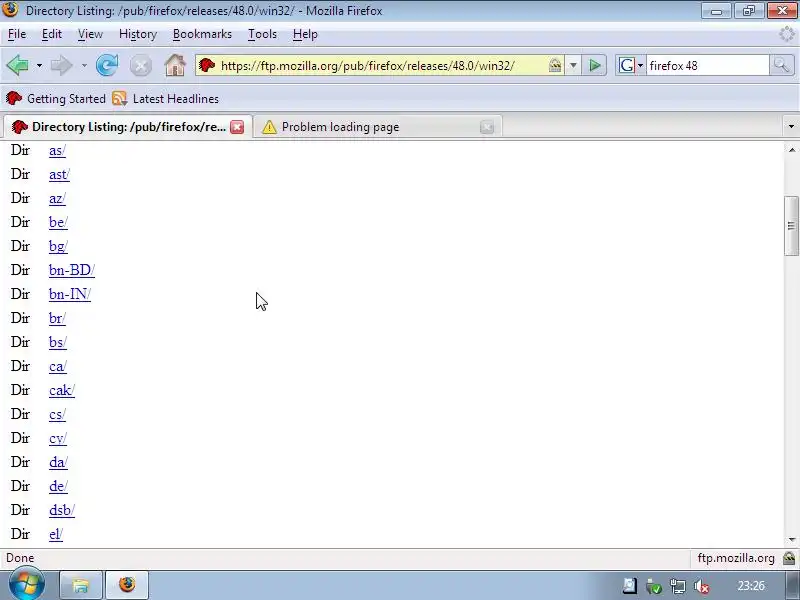This screenshot has height=600, width=800.
Task: Click the scrollbar up arrow
Action: pos(791,149)
